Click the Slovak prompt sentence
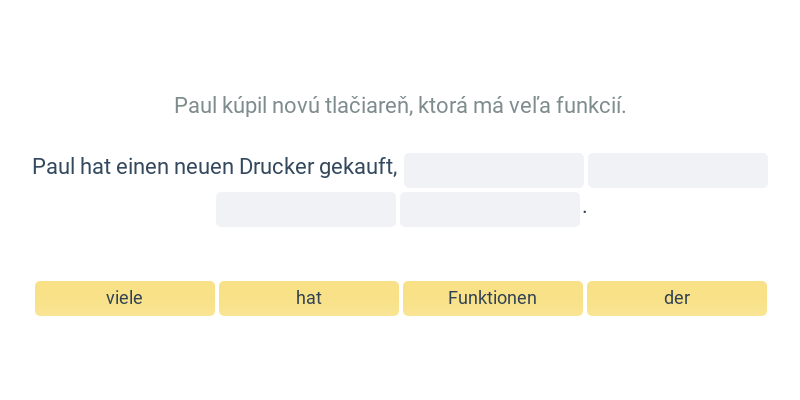This screenshot has height=400, width=800. (x=400, y=106)
